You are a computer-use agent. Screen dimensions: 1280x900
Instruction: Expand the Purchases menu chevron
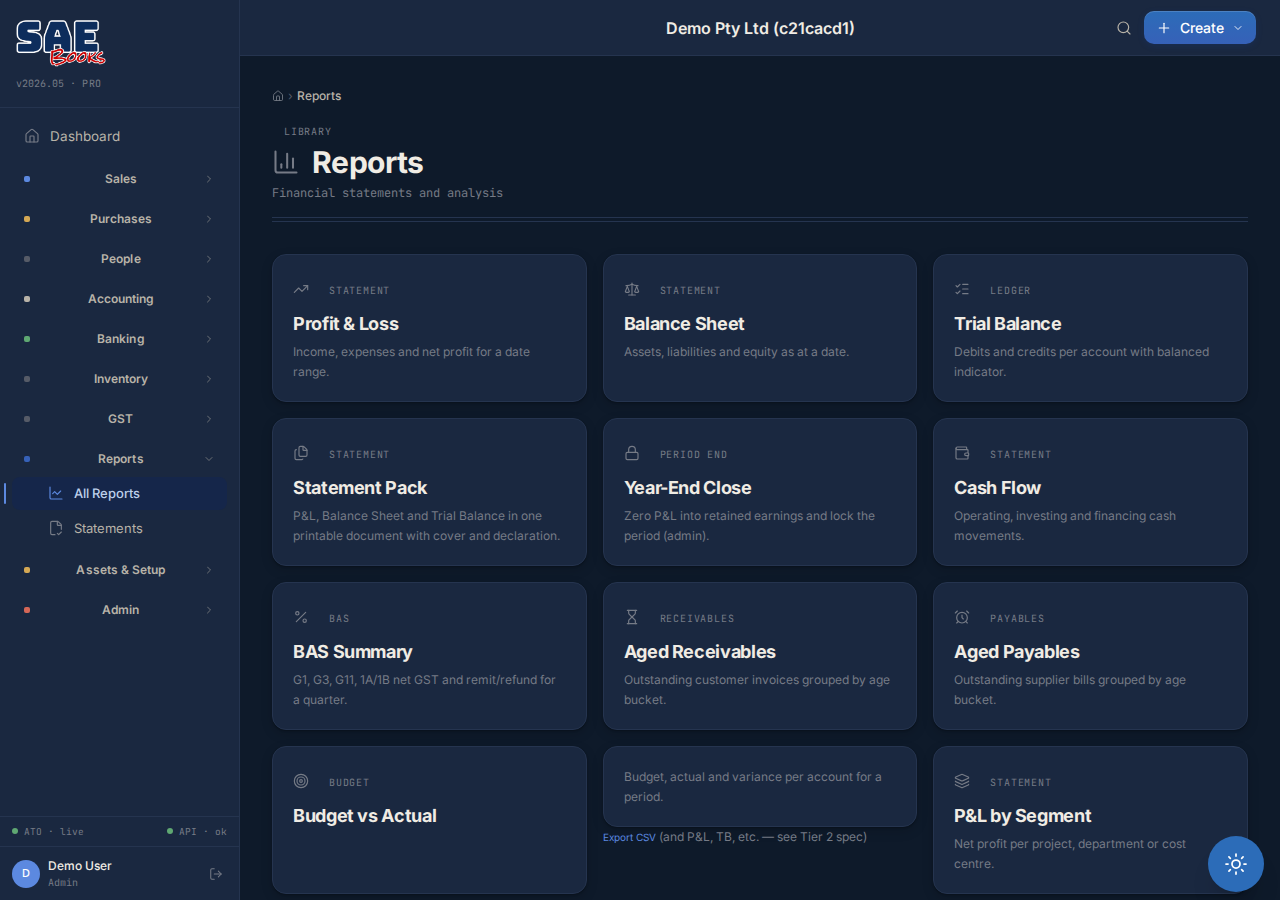click(209, 219)
